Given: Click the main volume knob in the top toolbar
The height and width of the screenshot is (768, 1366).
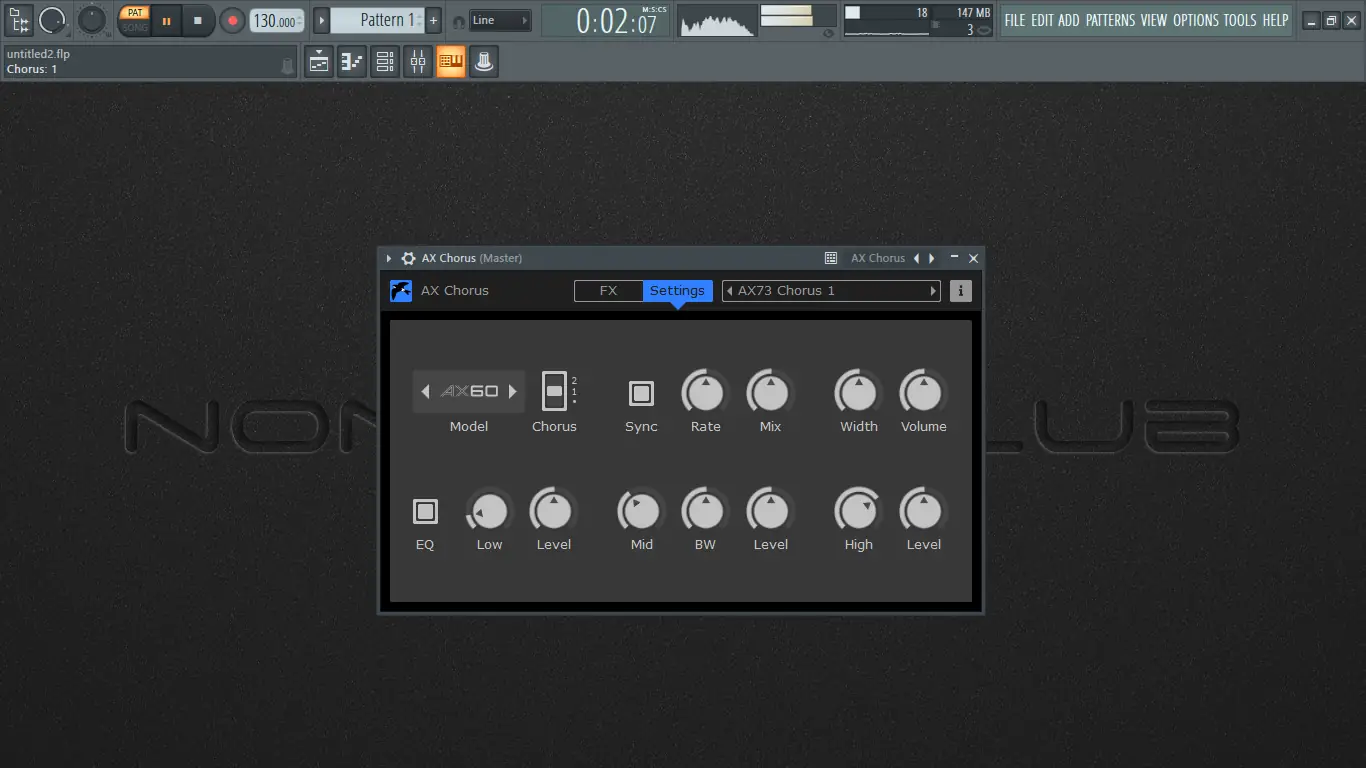Looking at the screenshot, I should pyautogui.click(x=92, y=20).
